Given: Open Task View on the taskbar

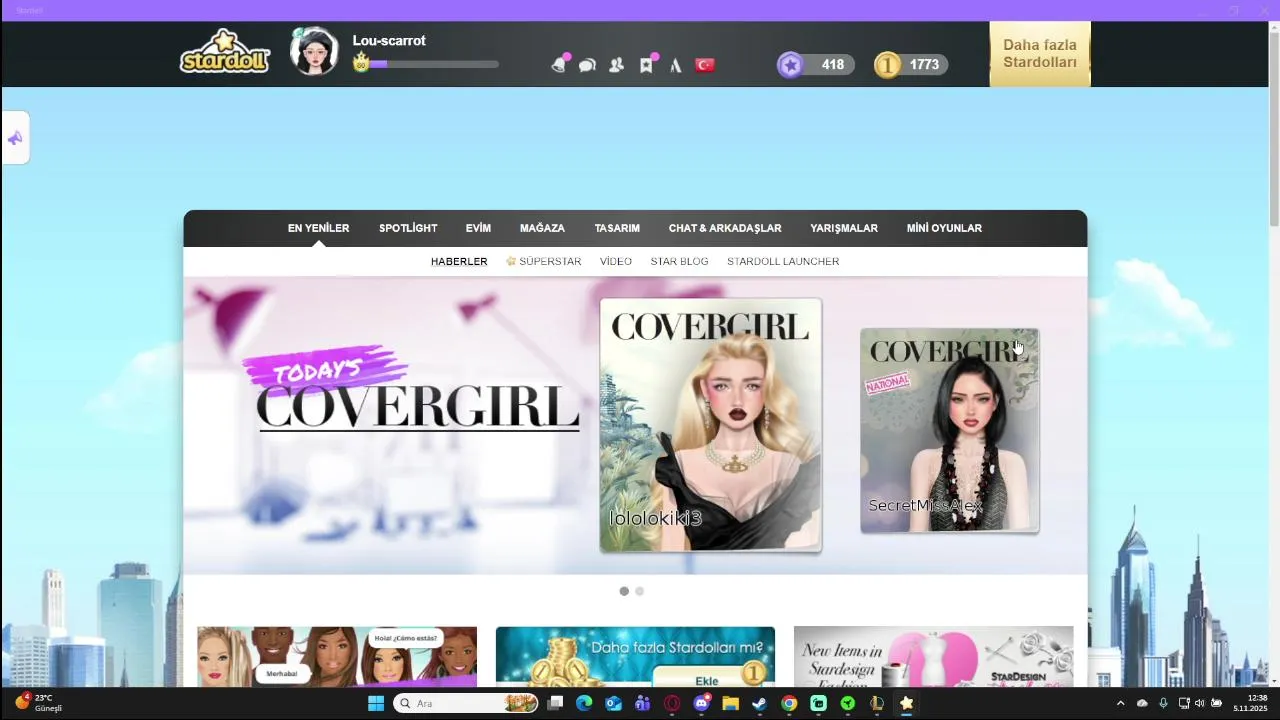Looking at the screenshot, I should coord(555,703).
